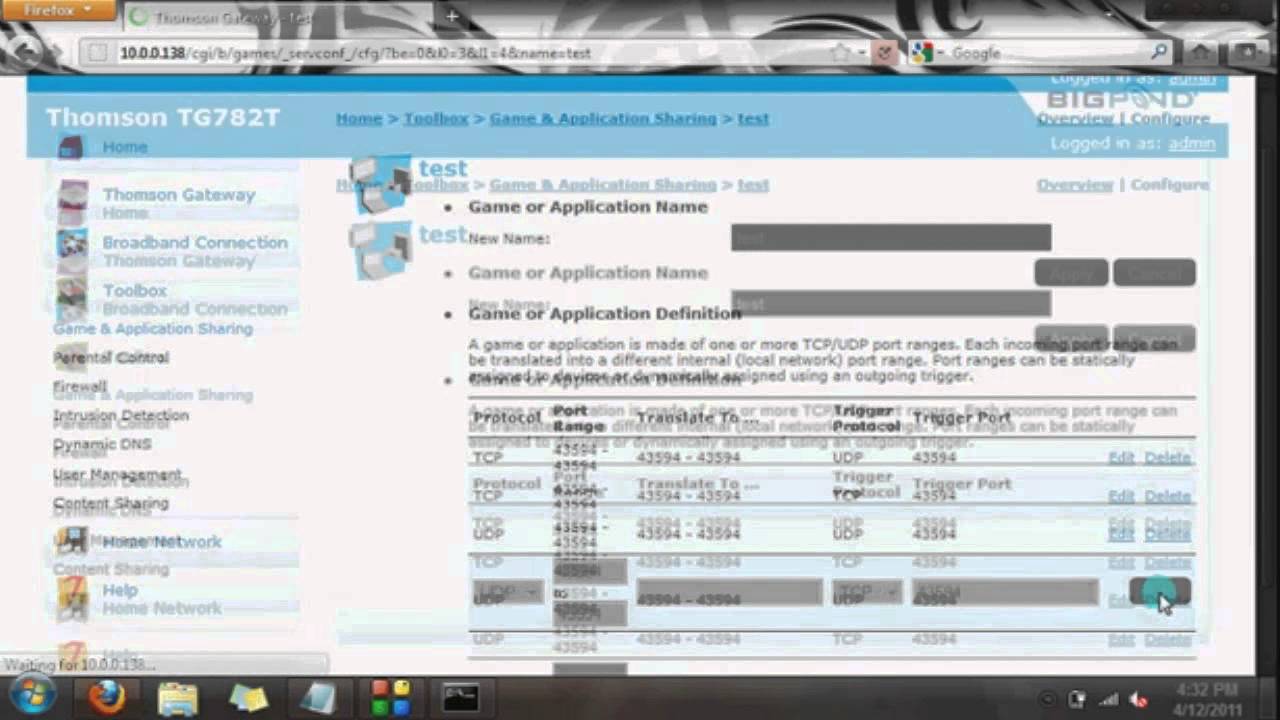
Task: Click the taskbar clock showing 4:32 PM
Action: pos(1209,700)
